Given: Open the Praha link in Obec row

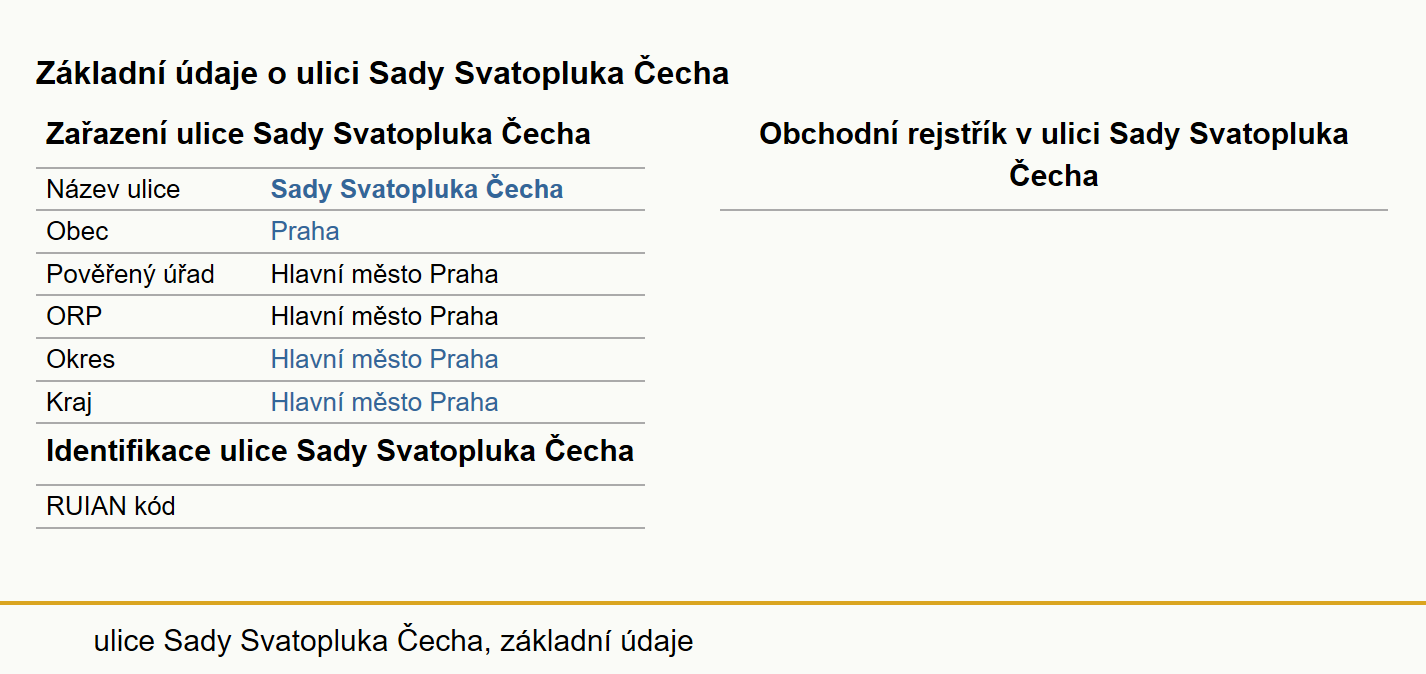Looking at the screenshot, I should [x=305, y=231].
